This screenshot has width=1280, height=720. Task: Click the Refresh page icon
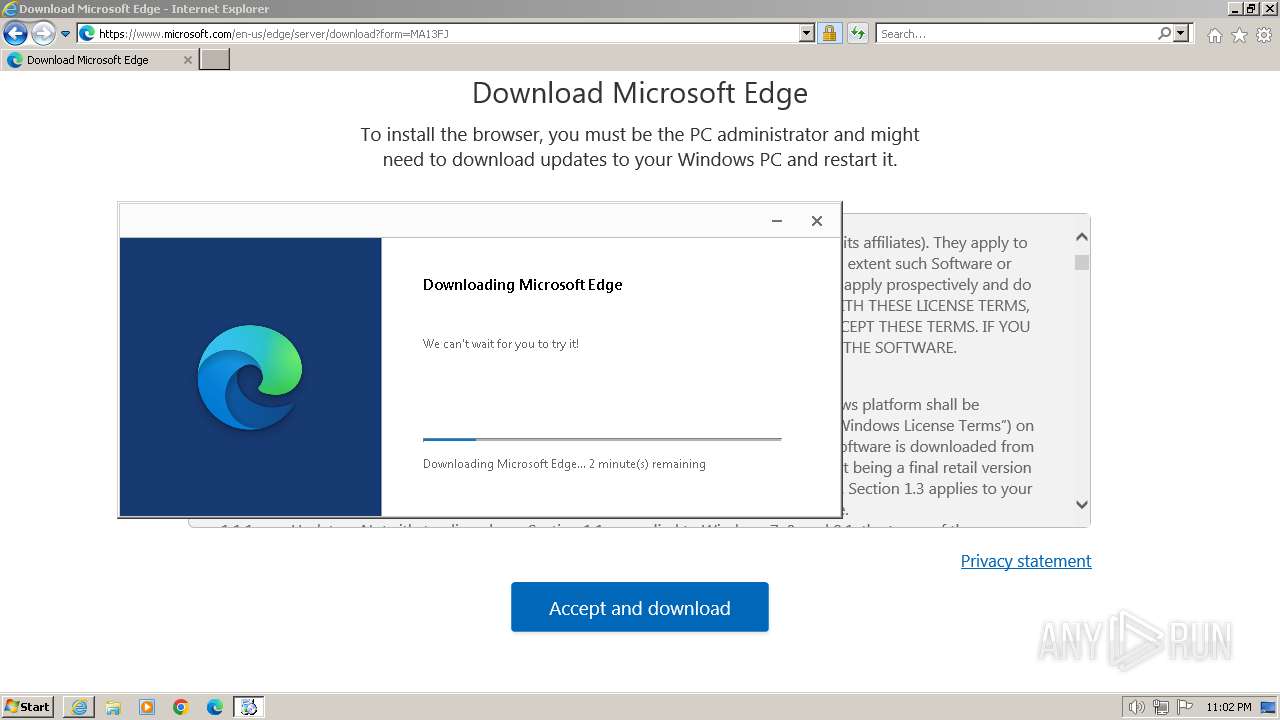pyautogui.click(x=857, y=34)
